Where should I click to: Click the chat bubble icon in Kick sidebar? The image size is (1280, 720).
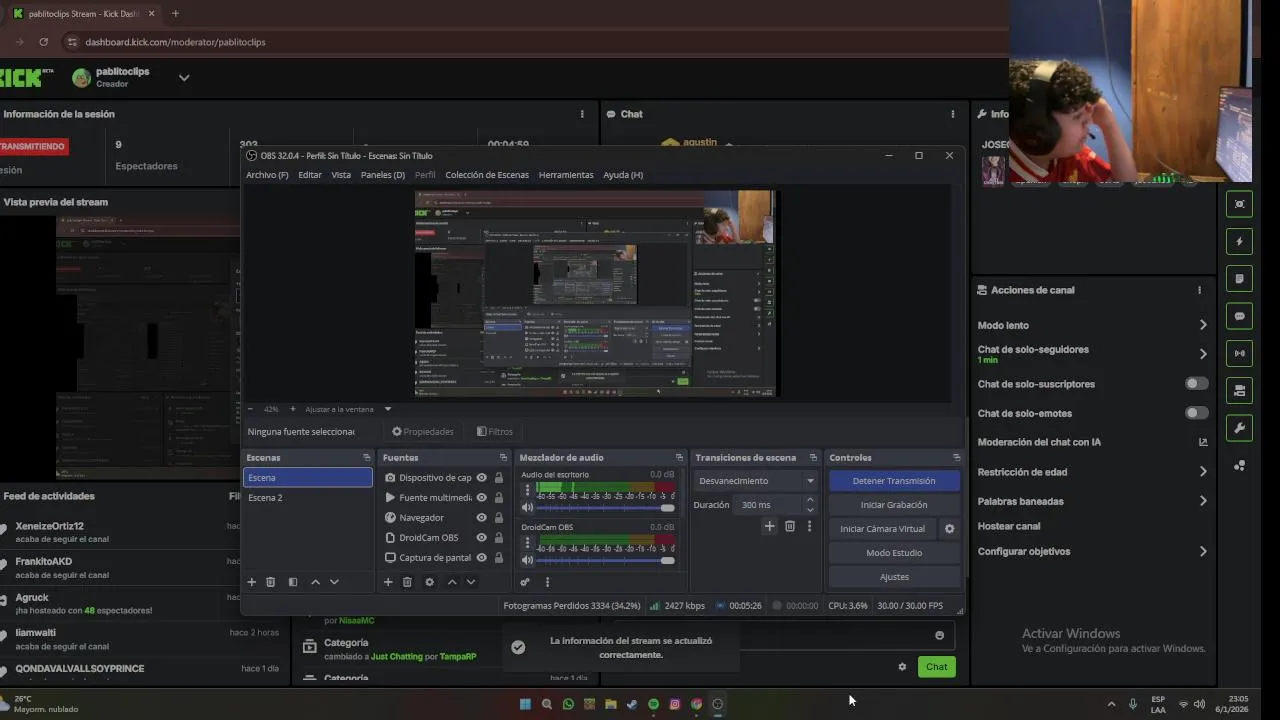click(x=1239, y=316)
